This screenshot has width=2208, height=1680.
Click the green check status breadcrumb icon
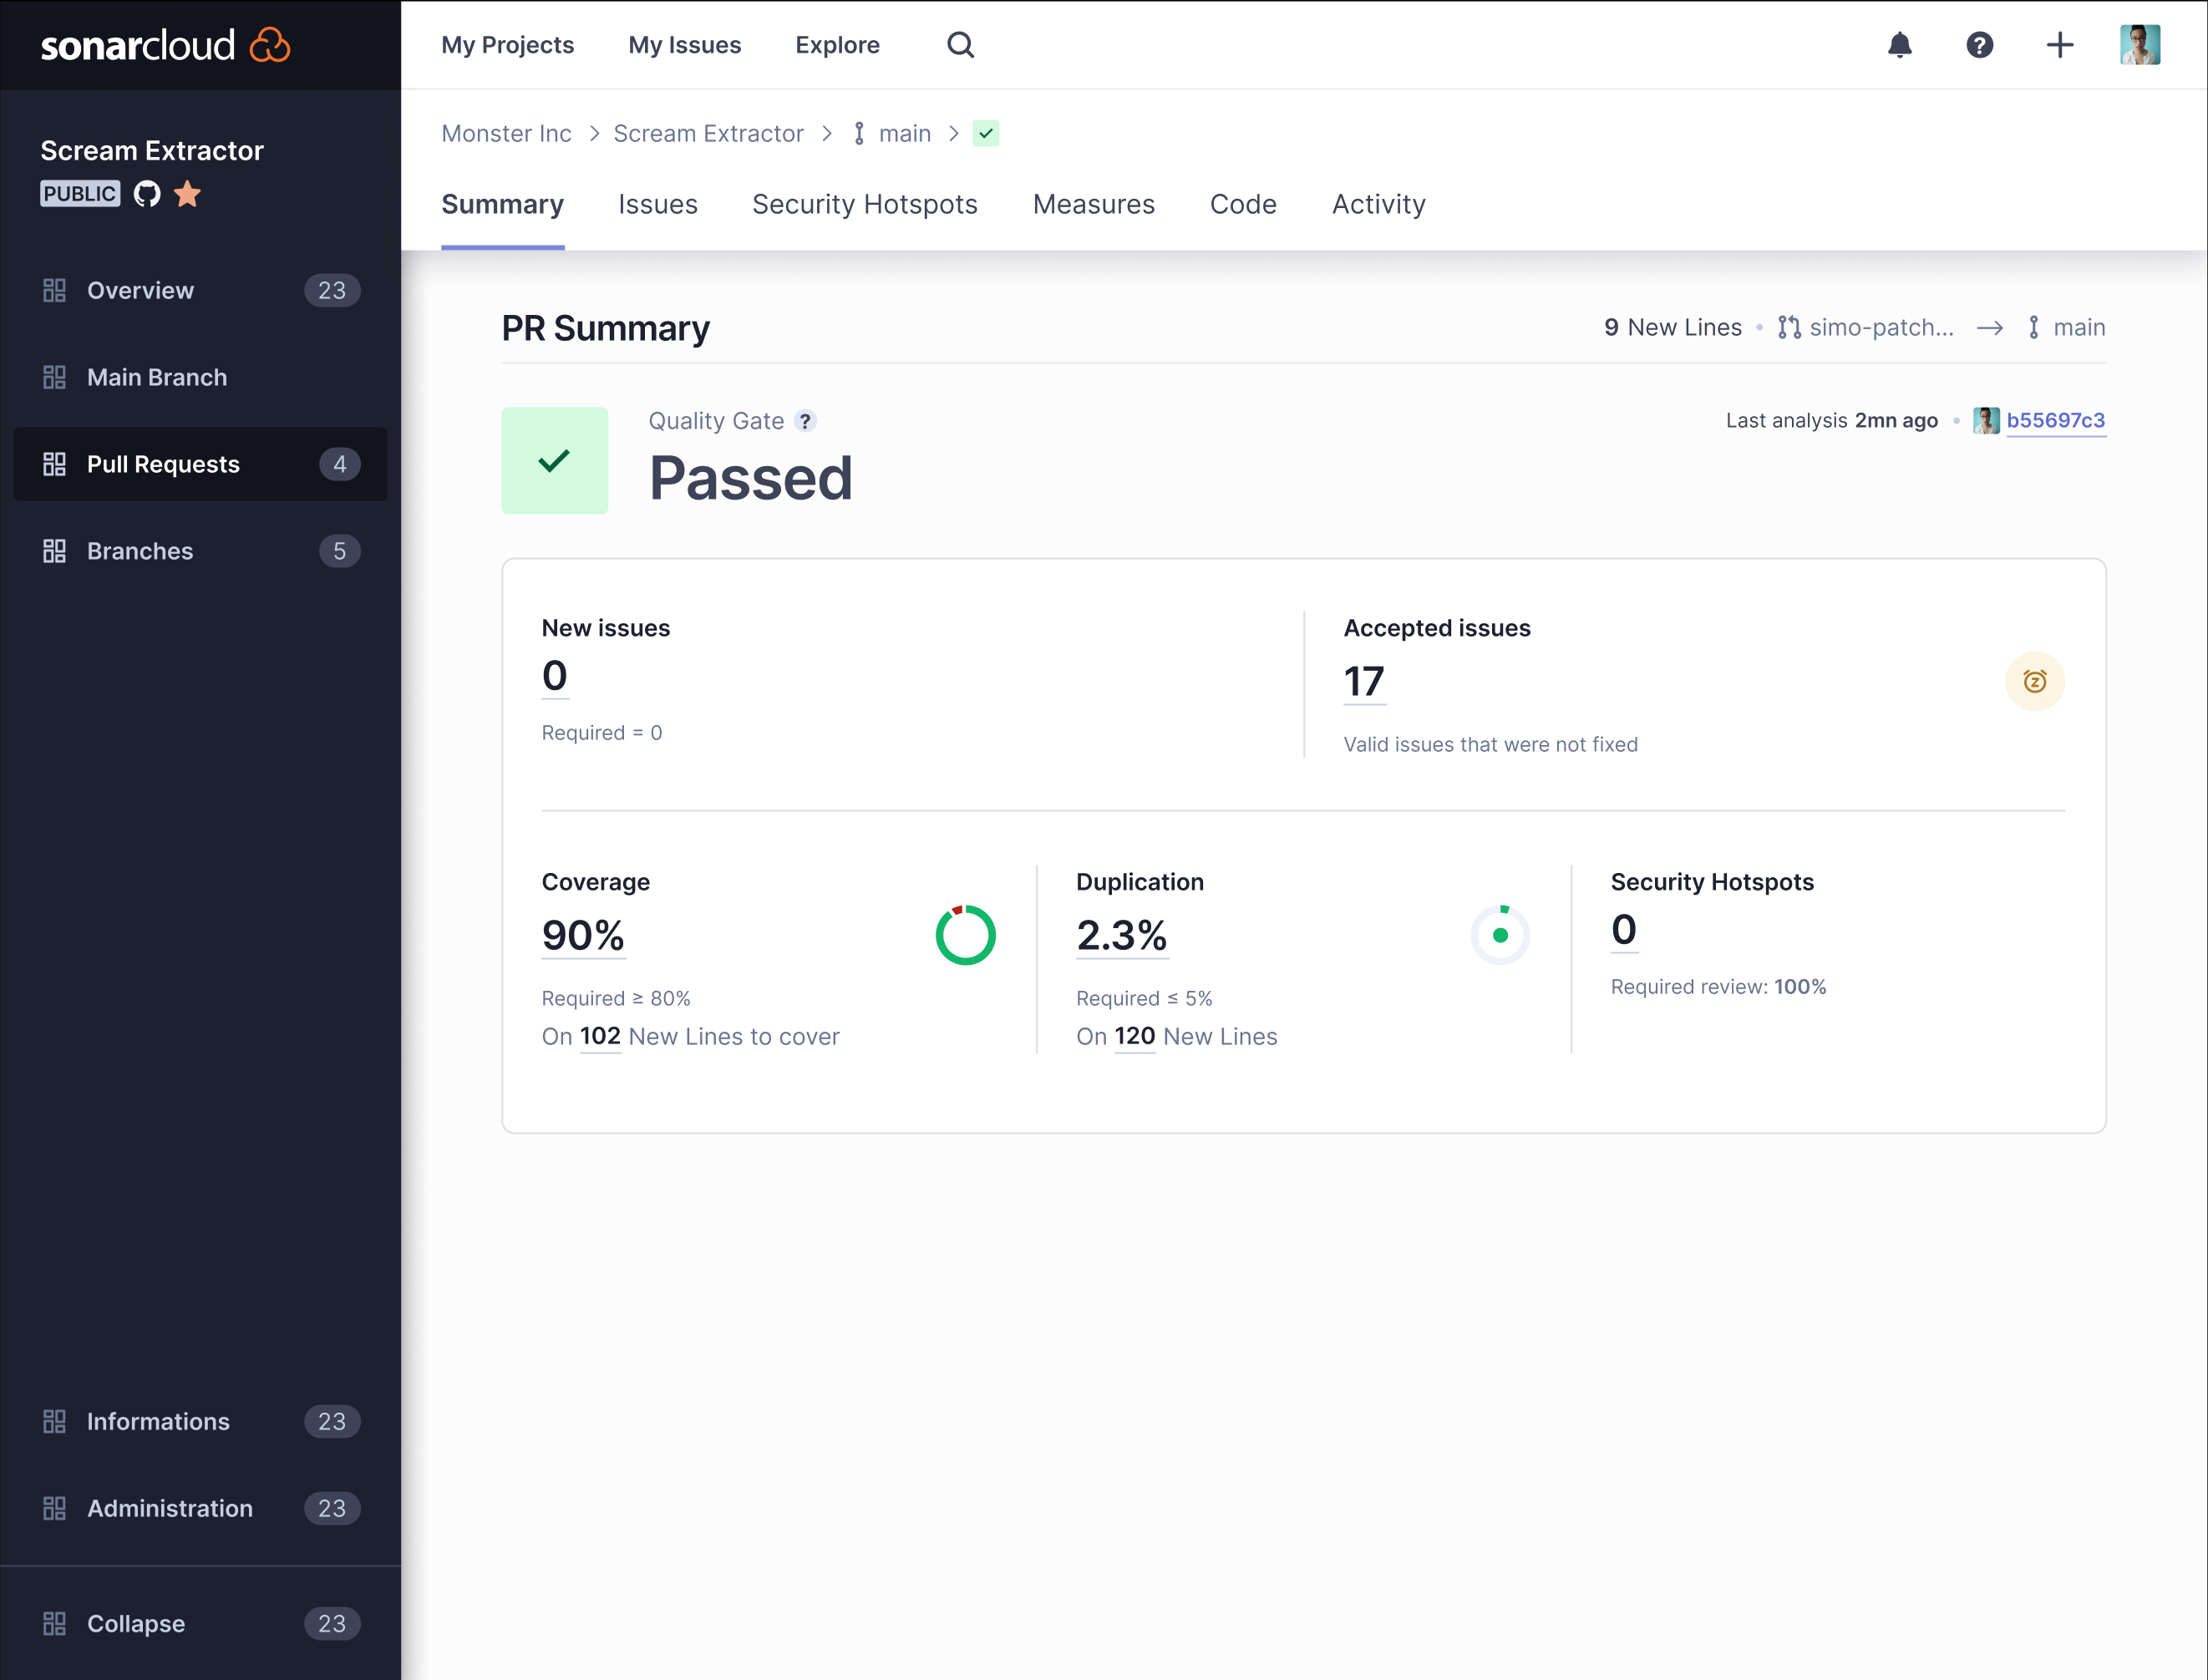(x=986, y=133)
